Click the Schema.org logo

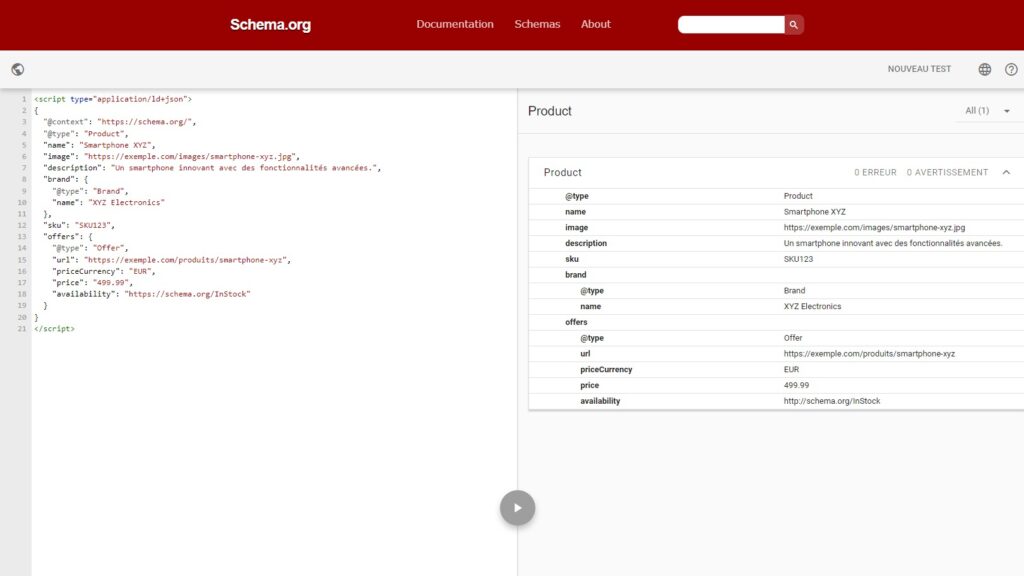click(270, 25)
